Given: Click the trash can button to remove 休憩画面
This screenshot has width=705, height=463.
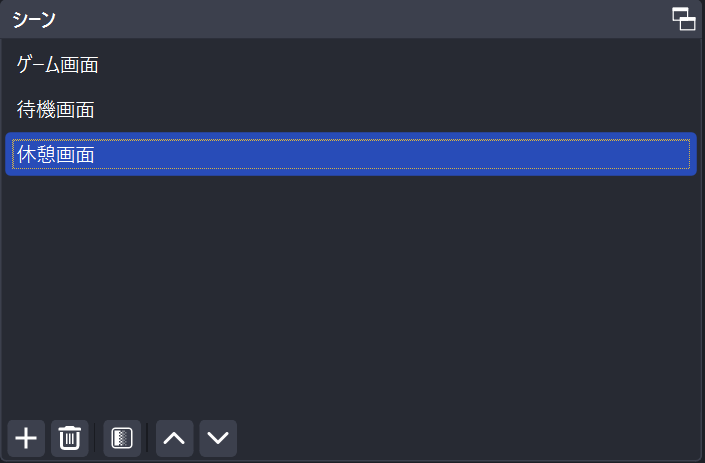Looking at the screenshot, I should coord(70,438).
